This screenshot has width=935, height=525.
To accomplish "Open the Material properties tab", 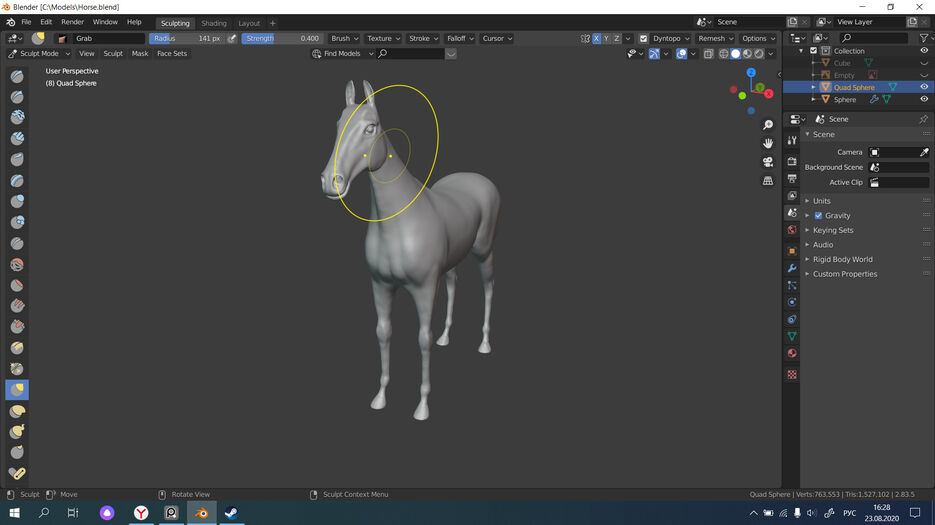I will click(792, 353).
